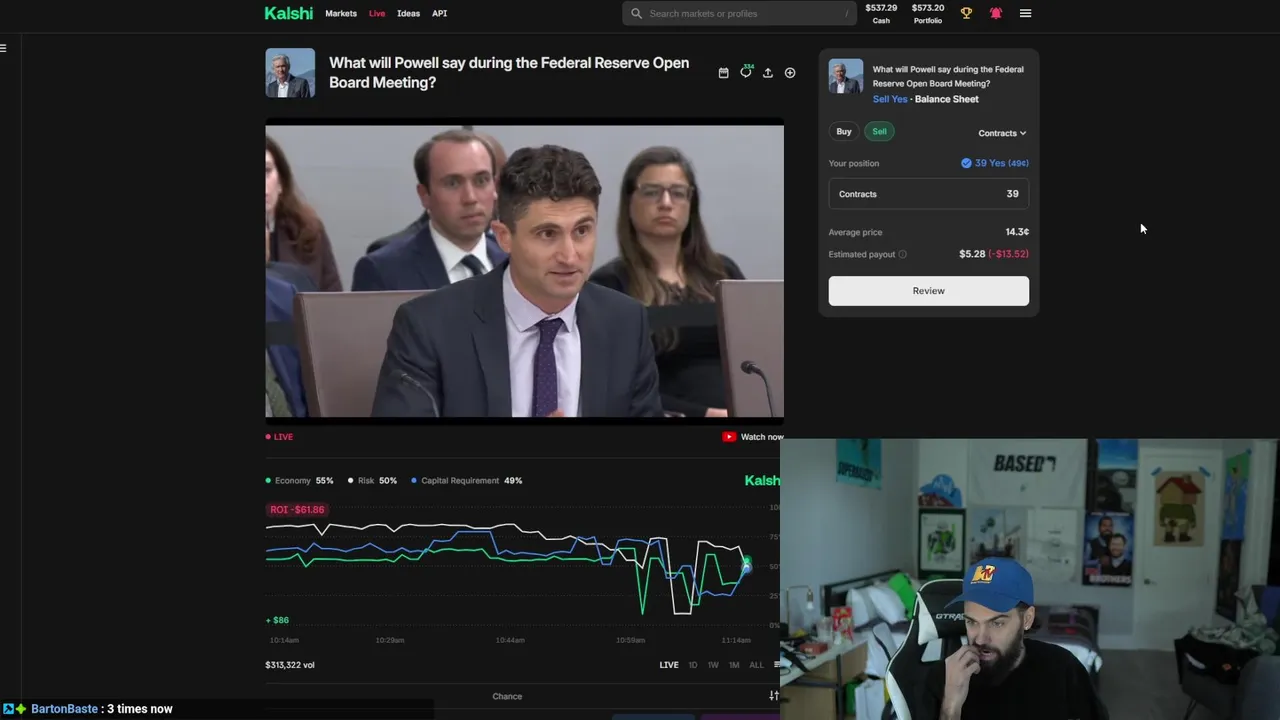Select the Sell toggle in order panel
1280x720 pixels.
point(879,131)
